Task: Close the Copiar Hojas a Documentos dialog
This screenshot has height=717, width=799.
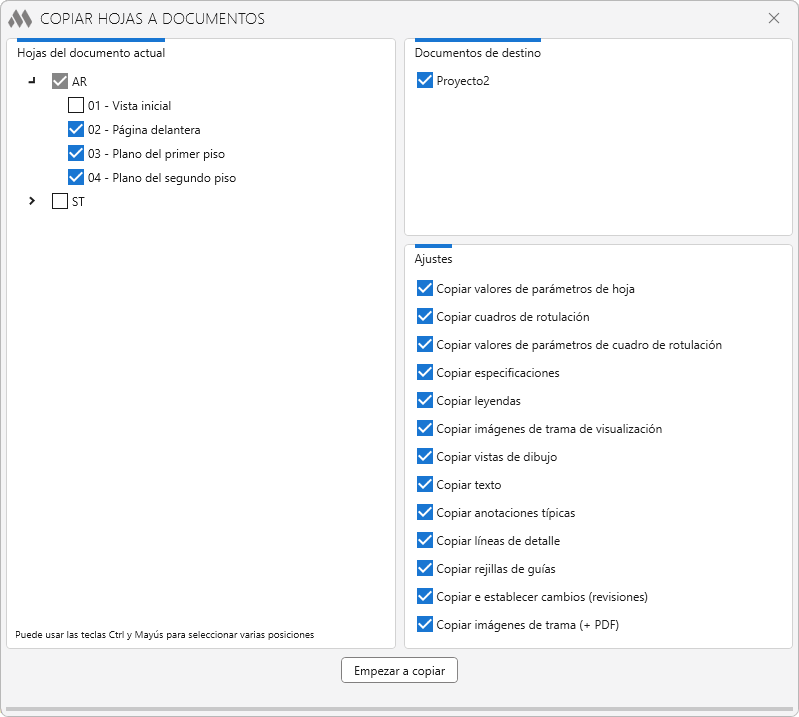Action: point(773,18)
